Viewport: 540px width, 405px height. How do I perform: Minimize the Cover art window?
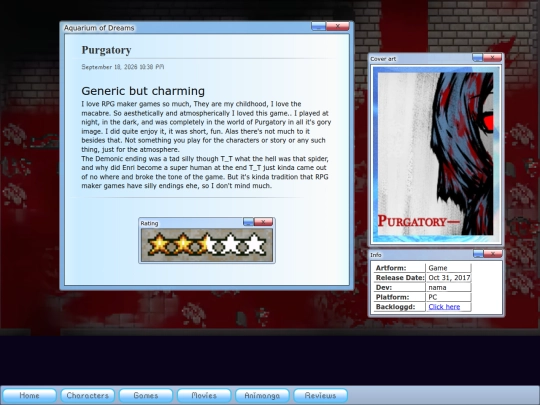point(477,58)
